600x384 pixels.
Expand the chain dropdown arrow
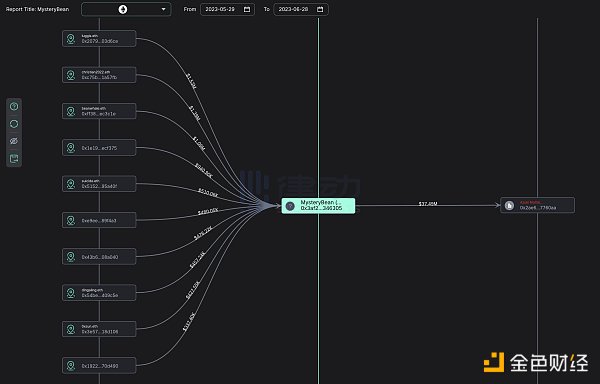(x=164, y=9)
